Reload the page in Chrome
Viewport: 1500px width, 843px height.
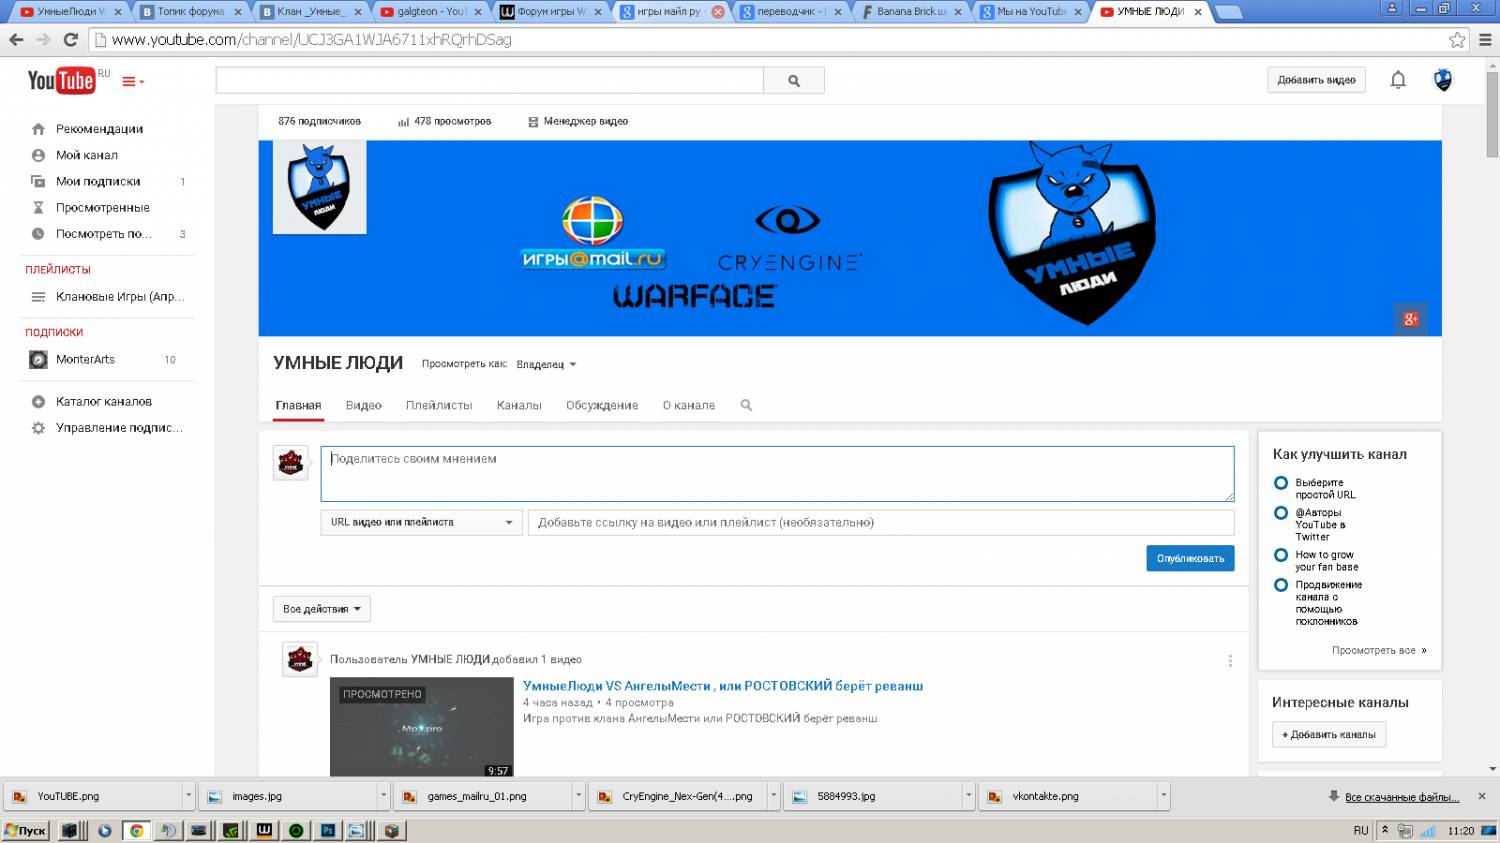click(x=70, y=40)
